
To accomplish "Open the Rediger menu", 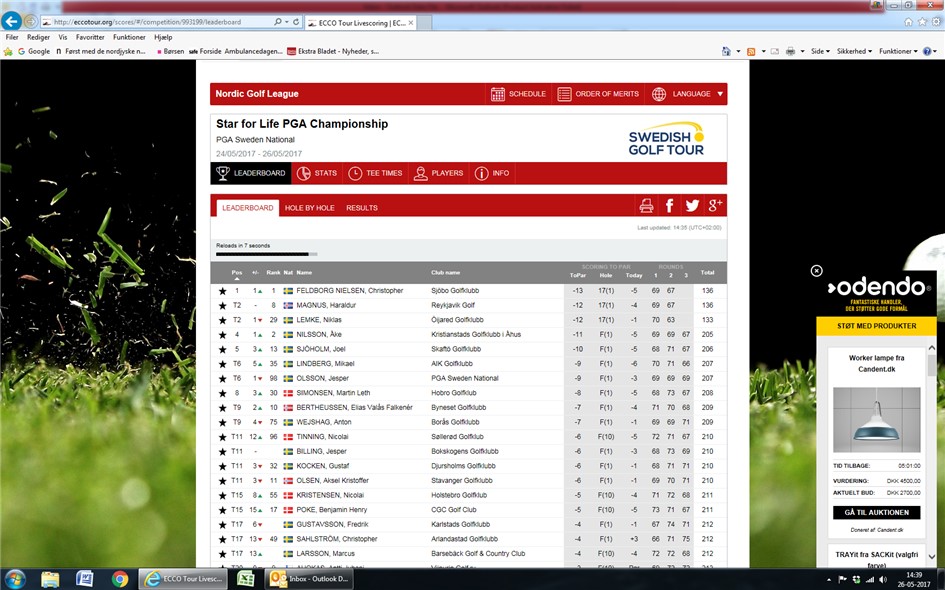I will coord(38,37).
